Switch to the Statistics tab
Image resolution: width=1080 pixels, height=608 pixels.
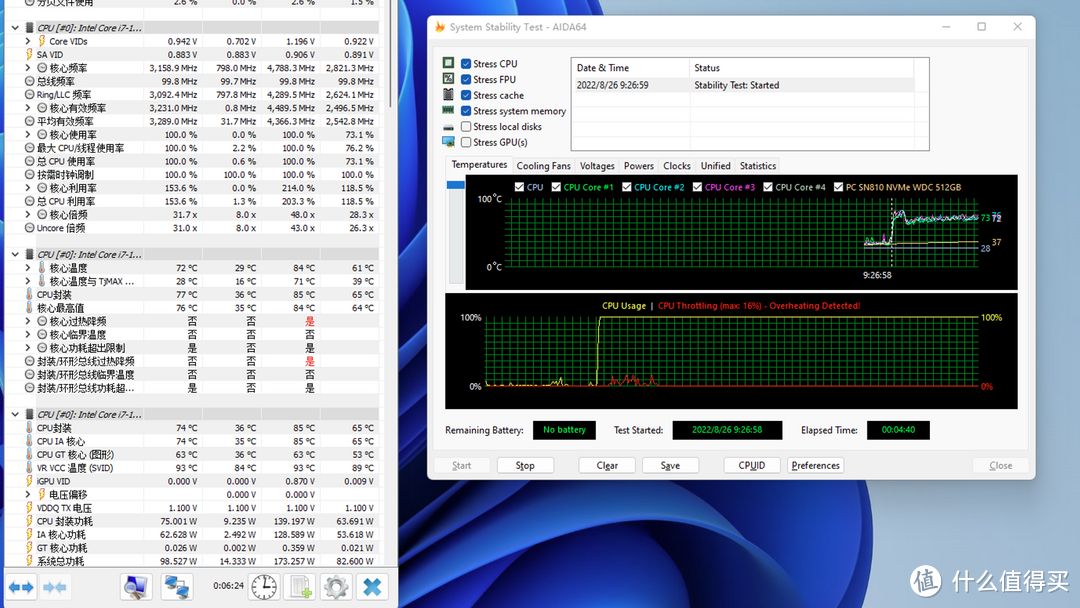coord(758,166)
